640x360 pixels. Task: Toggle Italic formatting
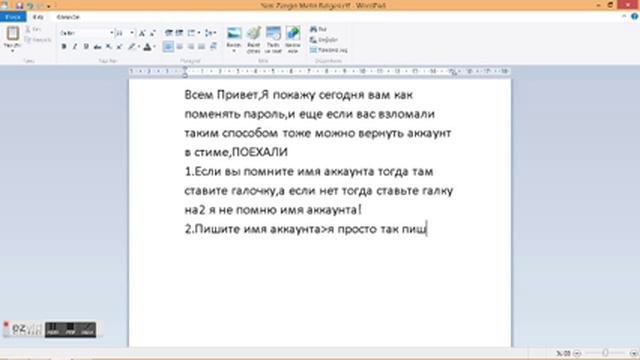click(75, 47)
